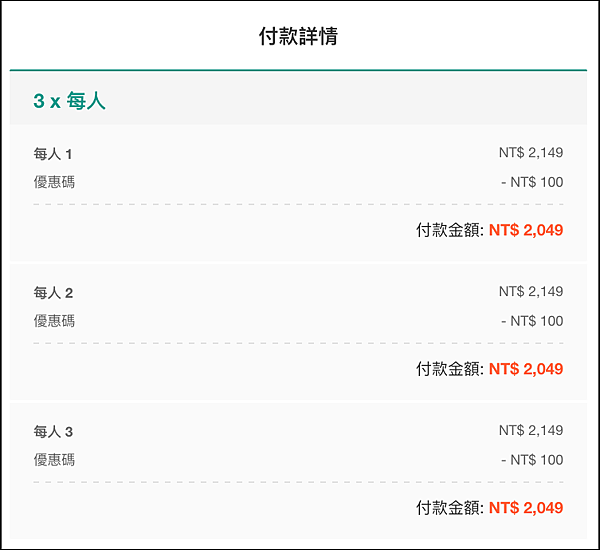600x550 pixels.
Task: Click the 付款金額 label in first block
Action: (x=450, y=230)
